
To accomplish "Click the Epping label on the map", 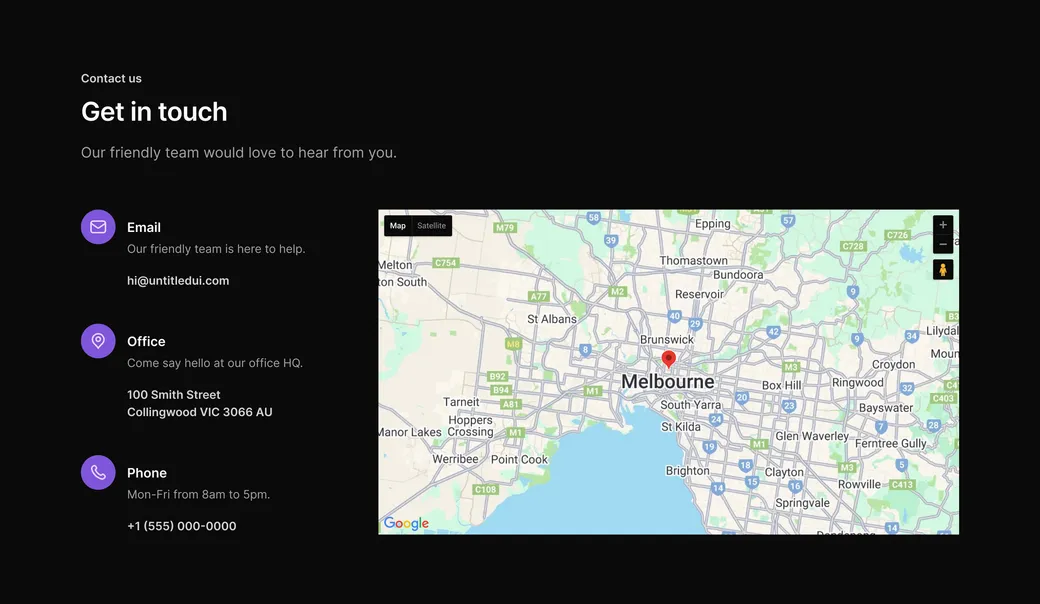I will coord(712,222).
